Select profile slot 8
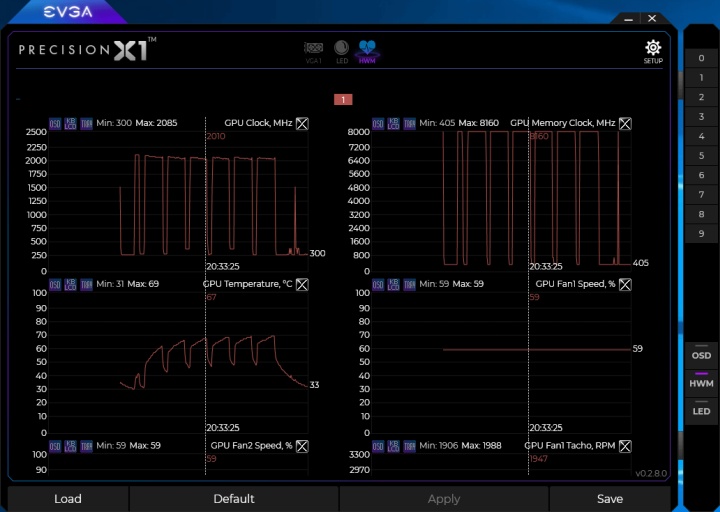This screenshot has height=512, width=720. click(701, 214)
